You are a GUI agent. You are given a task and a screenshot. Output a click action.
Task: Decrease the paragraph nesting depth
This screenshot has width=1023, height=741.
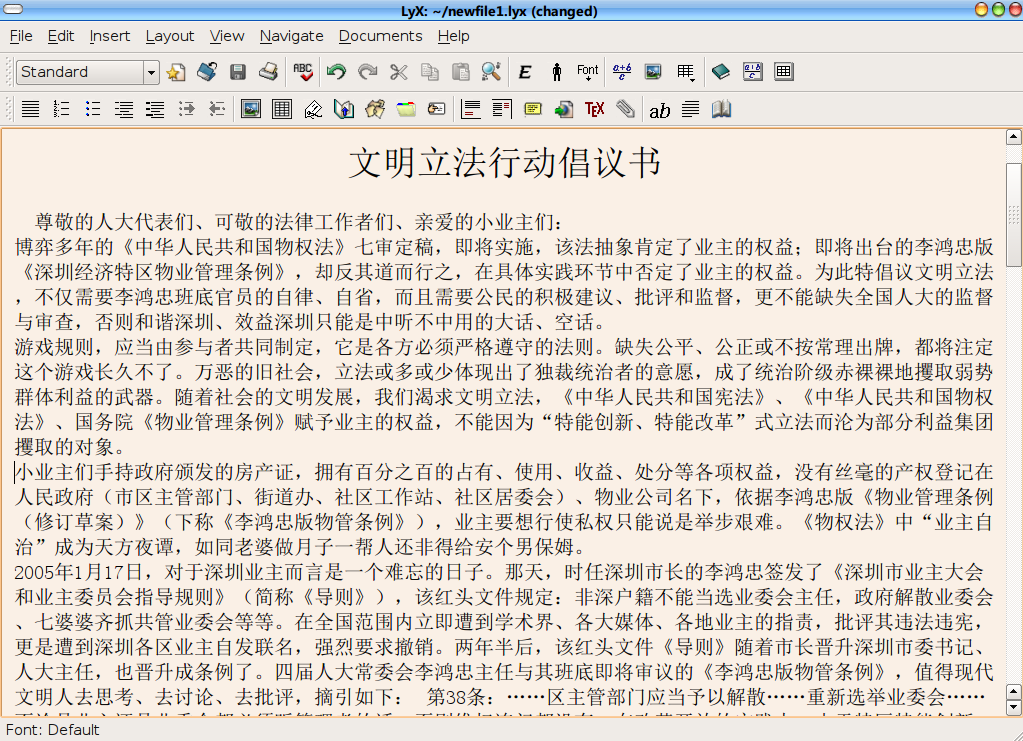click(217, 109)
